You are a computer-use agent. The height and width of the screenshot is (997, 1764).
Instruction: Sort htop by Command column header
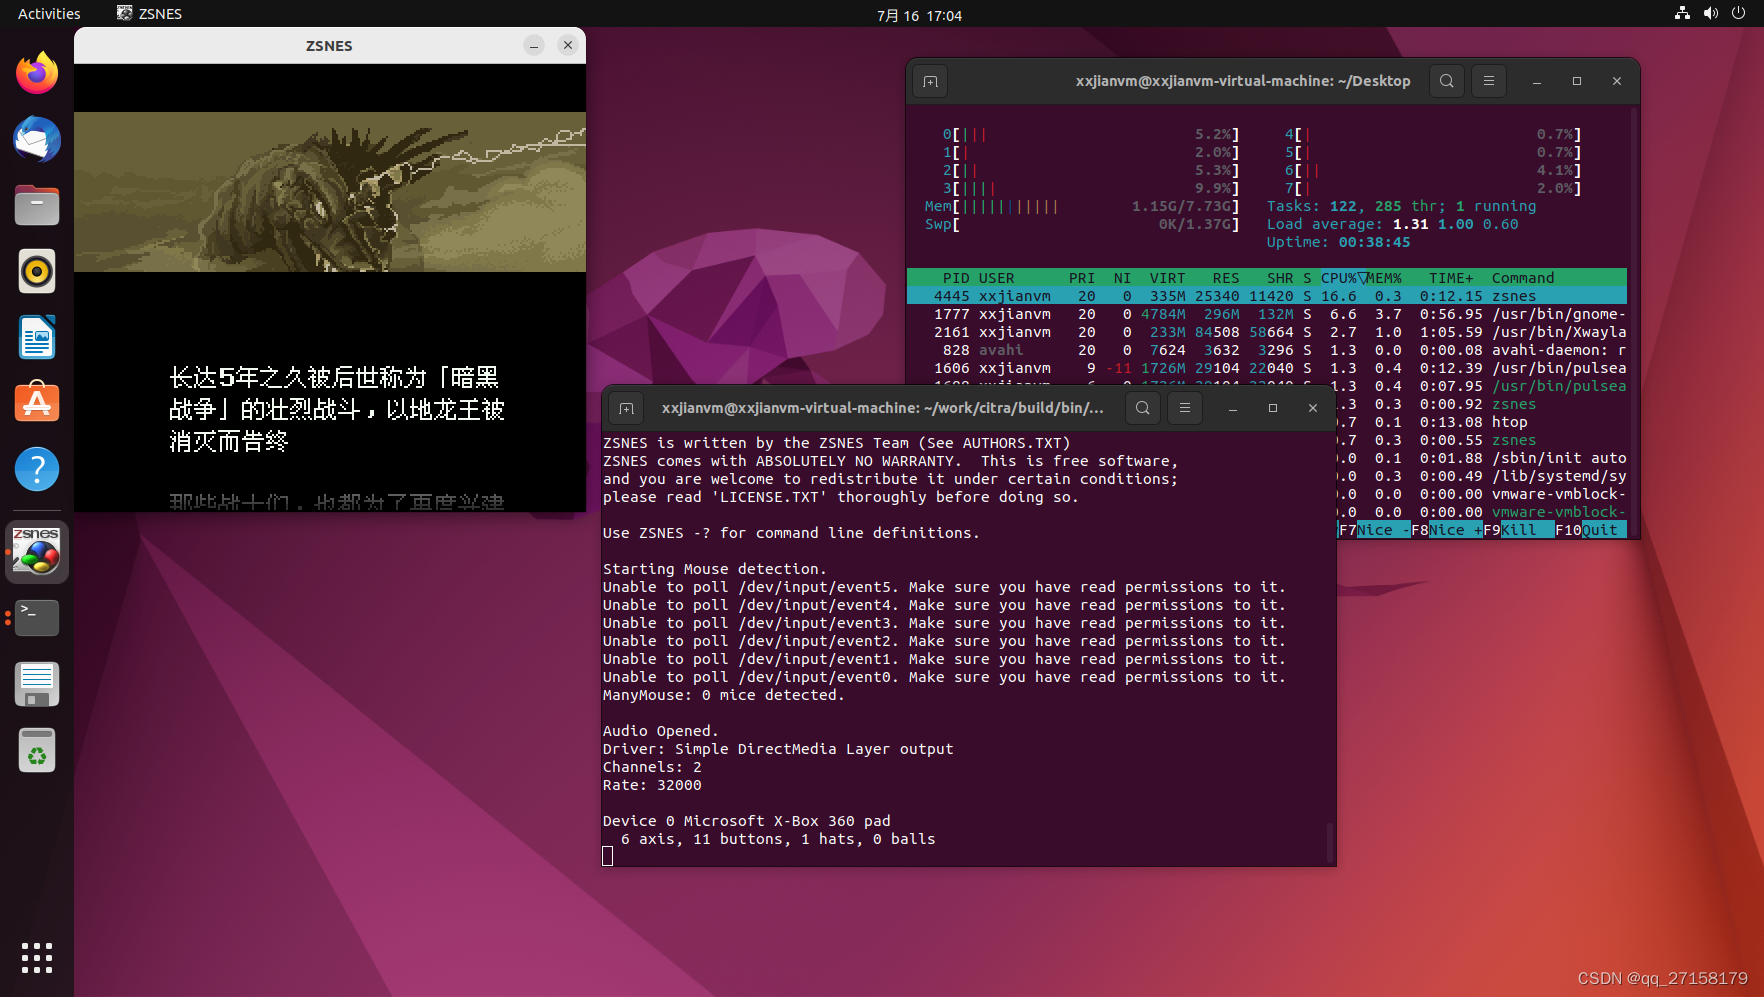[1523, 278]
